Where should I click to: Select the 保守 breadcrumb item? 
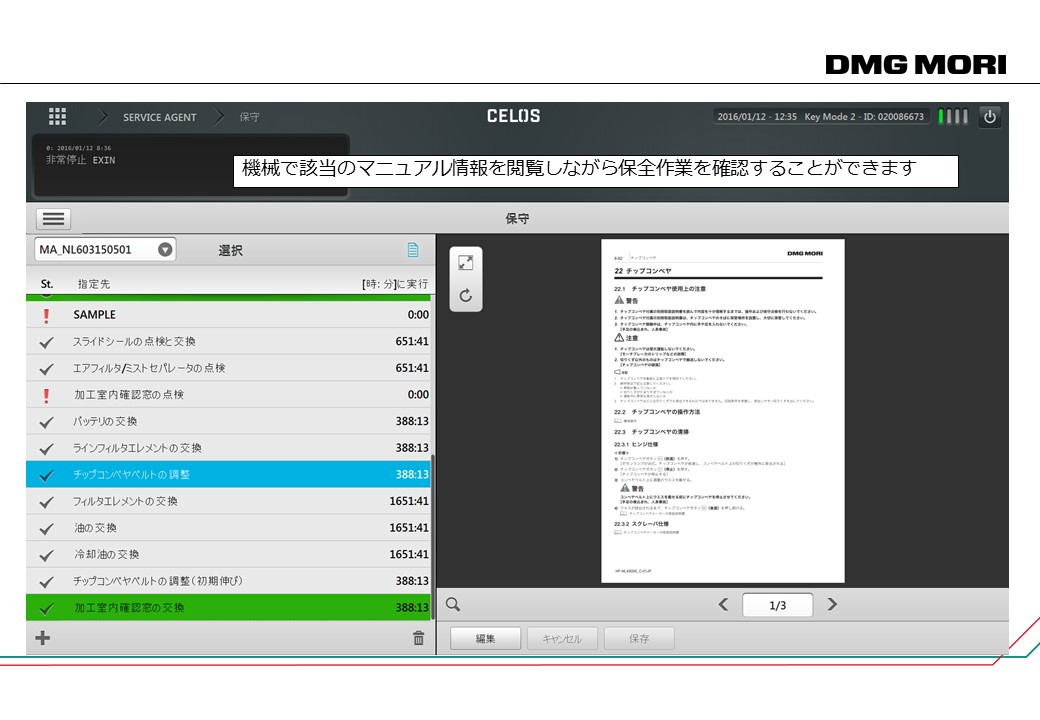249,117
